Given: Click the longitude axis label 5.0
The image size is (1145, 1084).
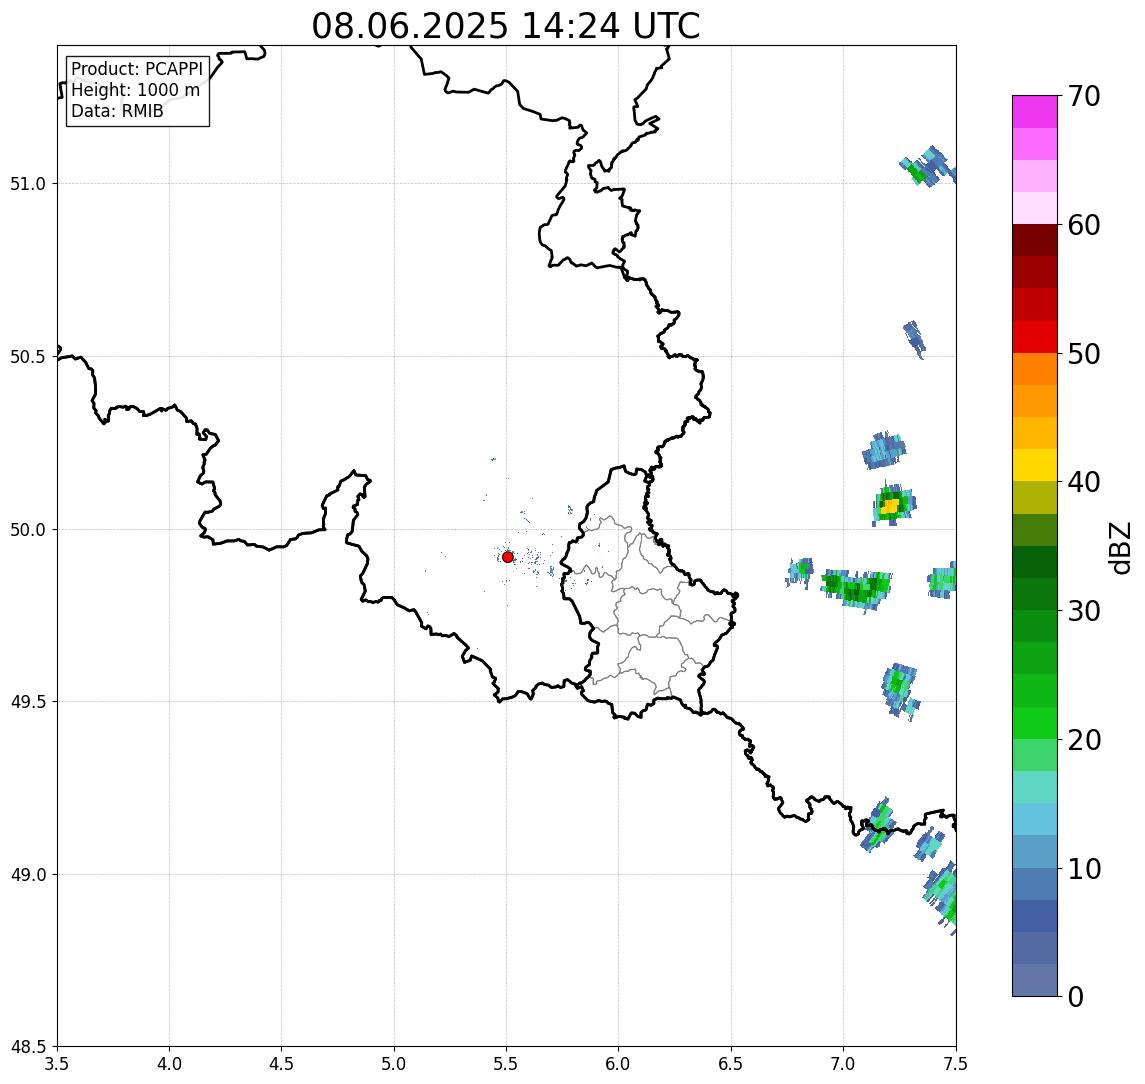Looking at the screenshot, I should tap(394, 1064).
